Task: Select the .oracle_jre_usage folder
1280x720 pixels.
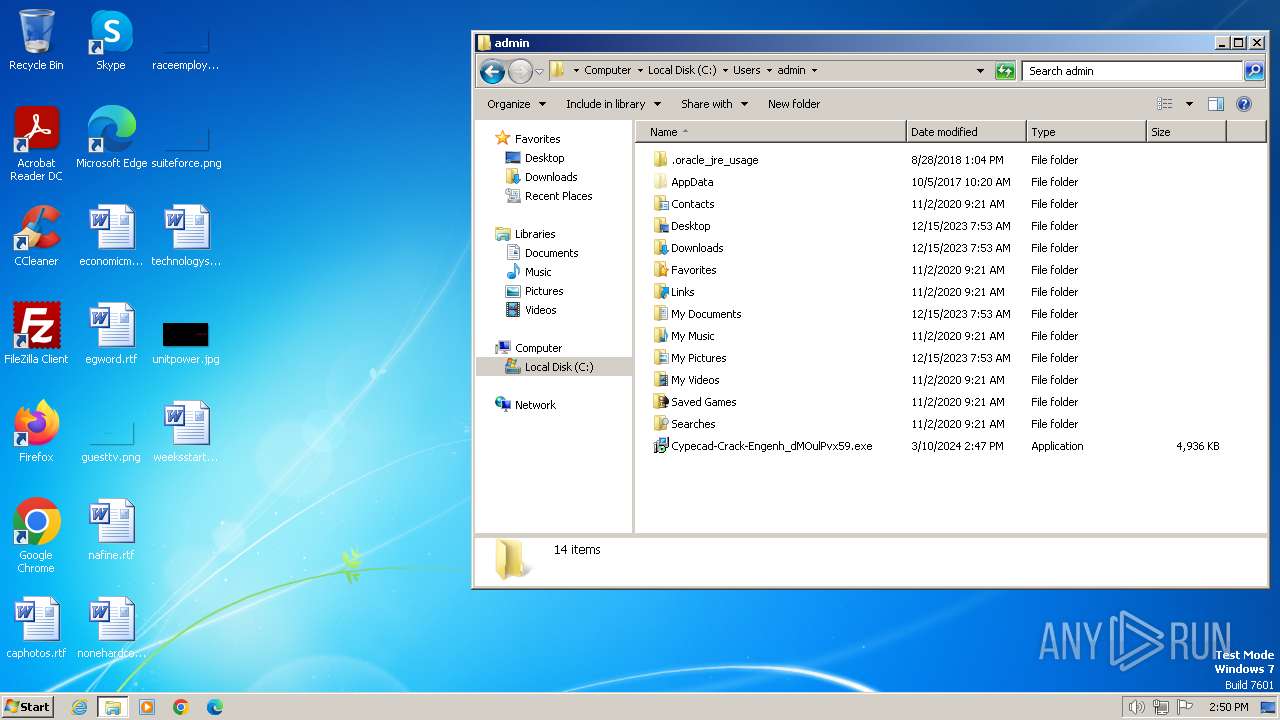Action: (714, 160)
